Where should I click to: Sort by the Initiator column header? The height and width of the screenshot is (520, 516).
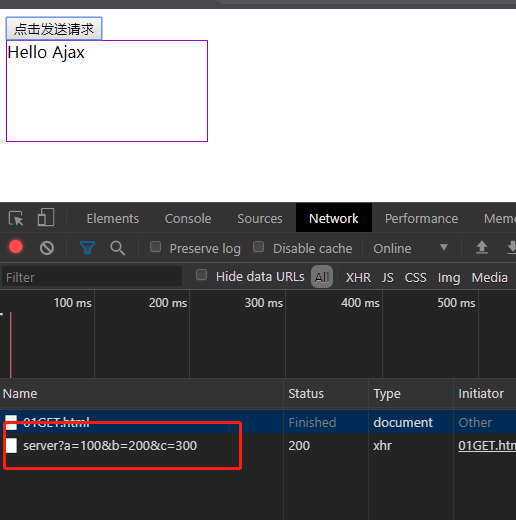[x=485, y=393]
